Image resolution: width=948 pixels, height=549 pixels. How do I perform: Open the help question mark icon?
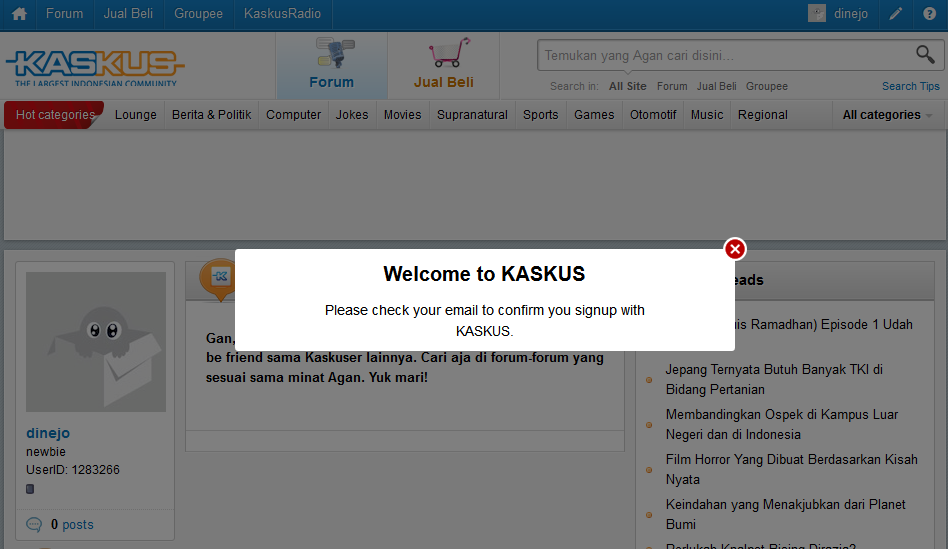point(929,14)
